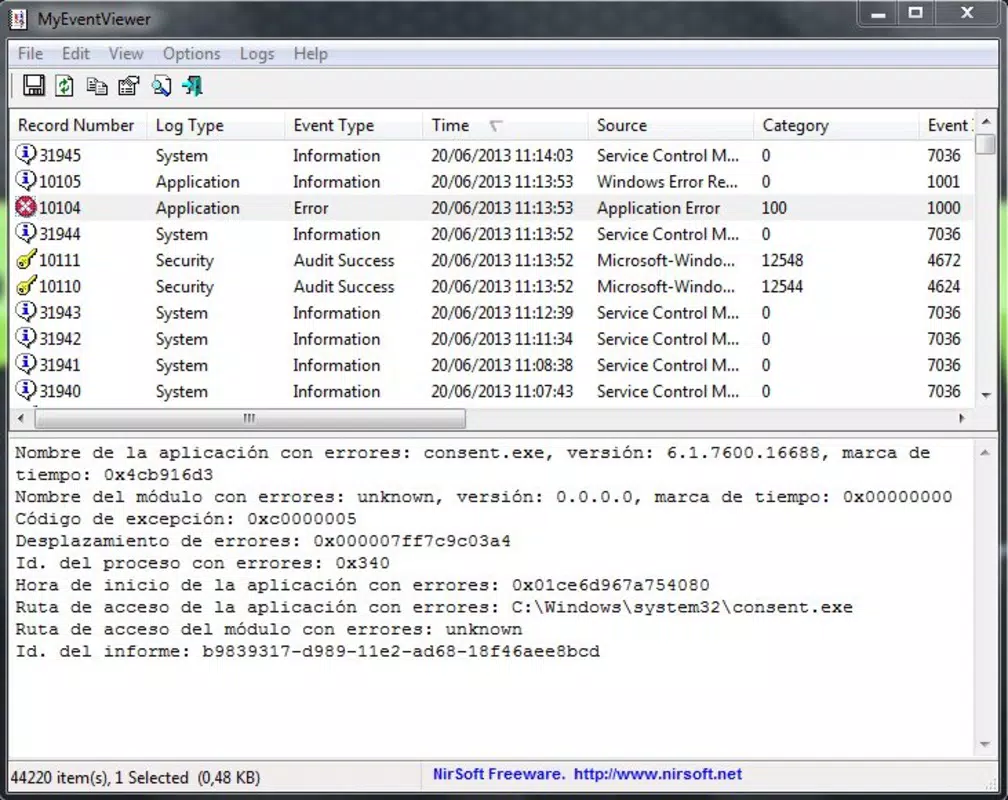Click event ID 1001
This screenshot has width=1008, height=800.
point(943,181)
